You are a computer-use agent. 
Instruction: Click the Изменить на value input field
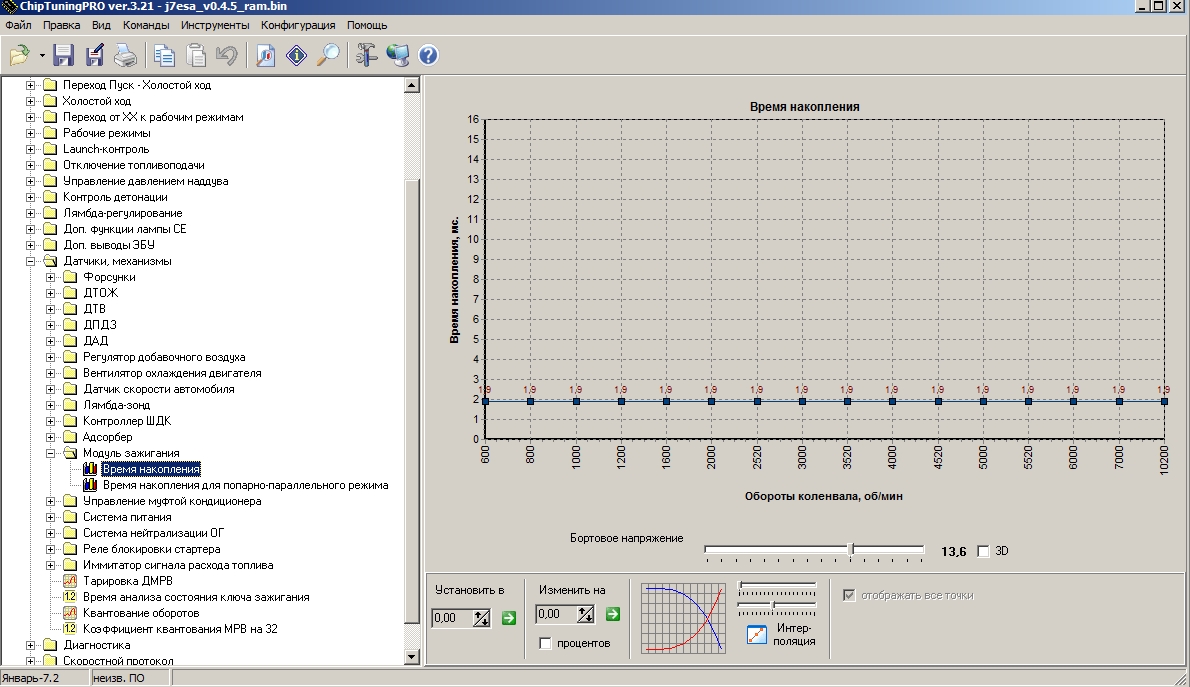click(x=557, y=614)
